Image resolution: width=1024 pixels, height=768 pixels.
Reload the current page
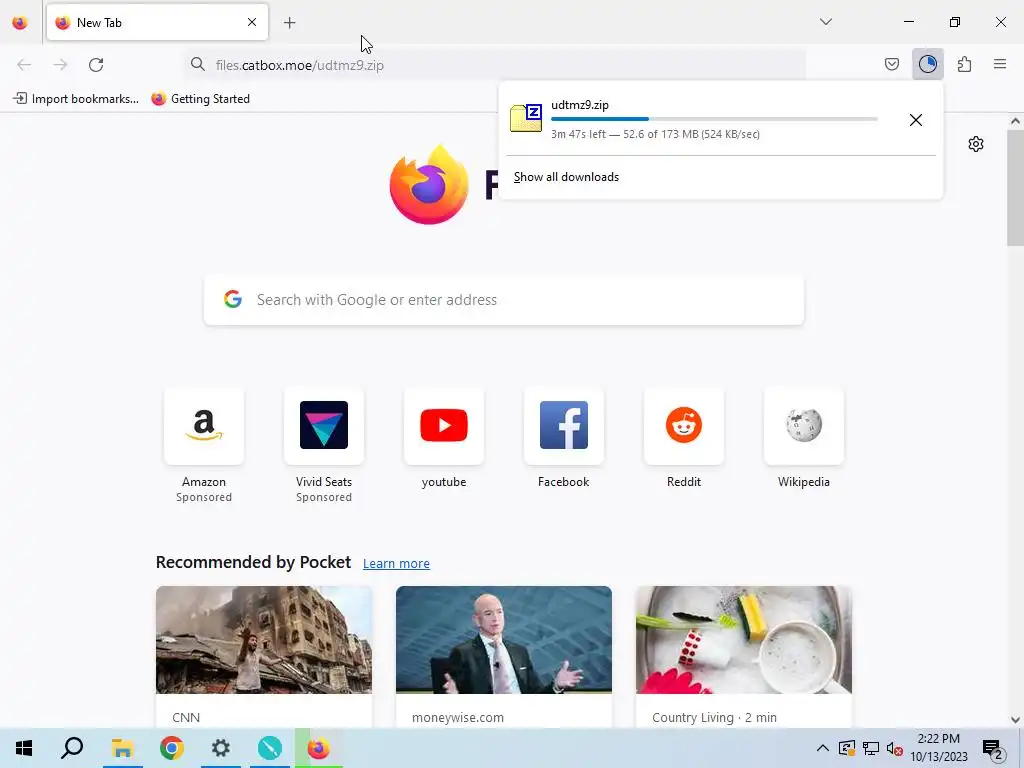pos(96,65)
